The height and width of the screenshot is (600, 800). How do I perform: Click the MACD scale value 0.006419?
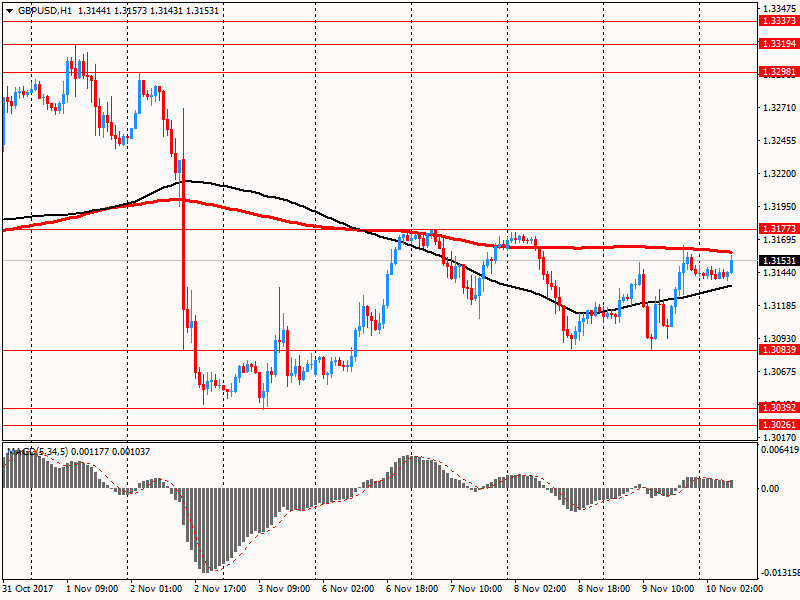tap(780, 450)
